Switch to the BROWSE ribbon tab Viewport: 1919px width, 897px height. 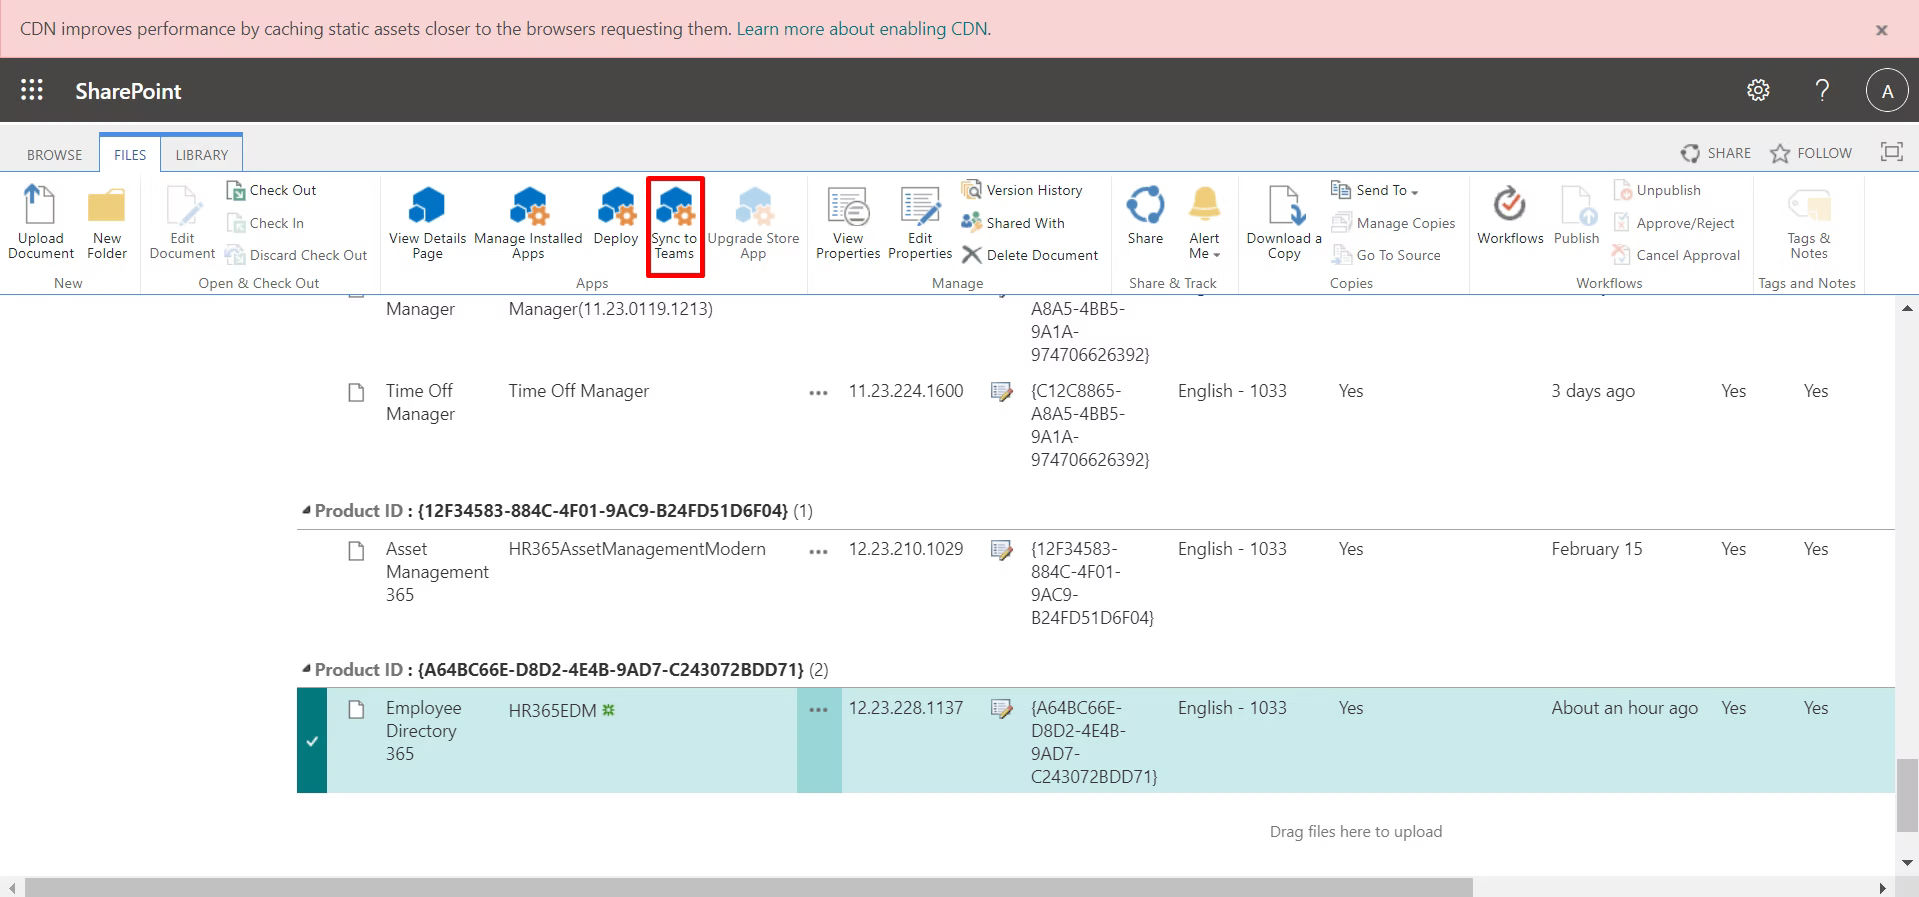click(x=55, y=154)
